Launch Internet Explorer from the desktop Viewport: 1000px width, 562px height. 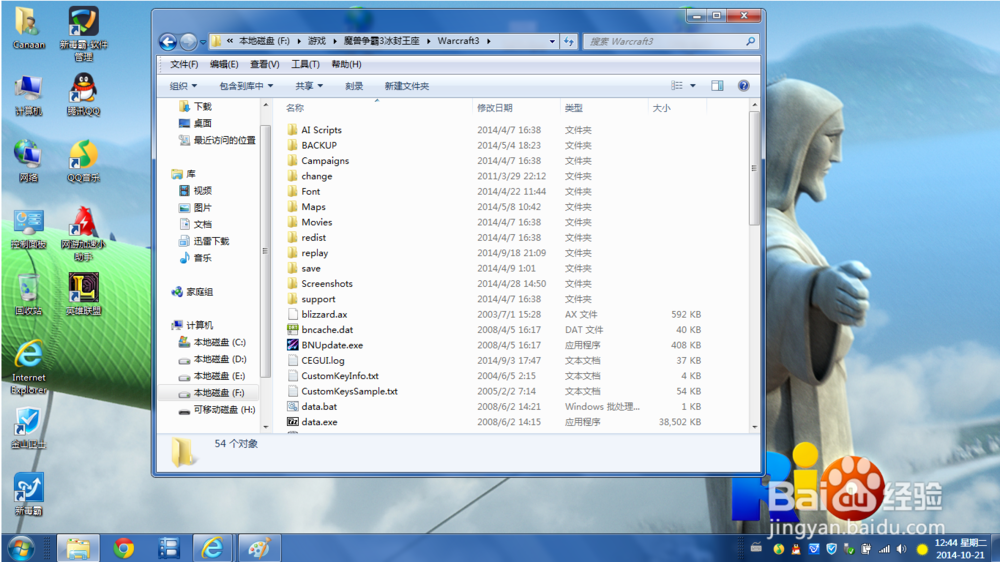pyautogui.click(x=29, y=367)
